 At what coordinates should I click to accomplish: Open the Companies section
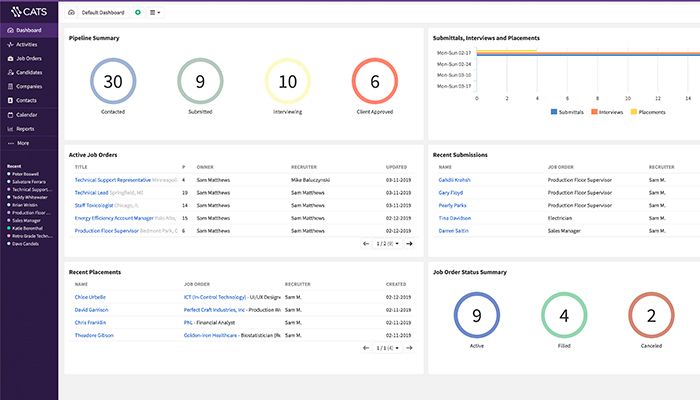click(x=29, y=87)
